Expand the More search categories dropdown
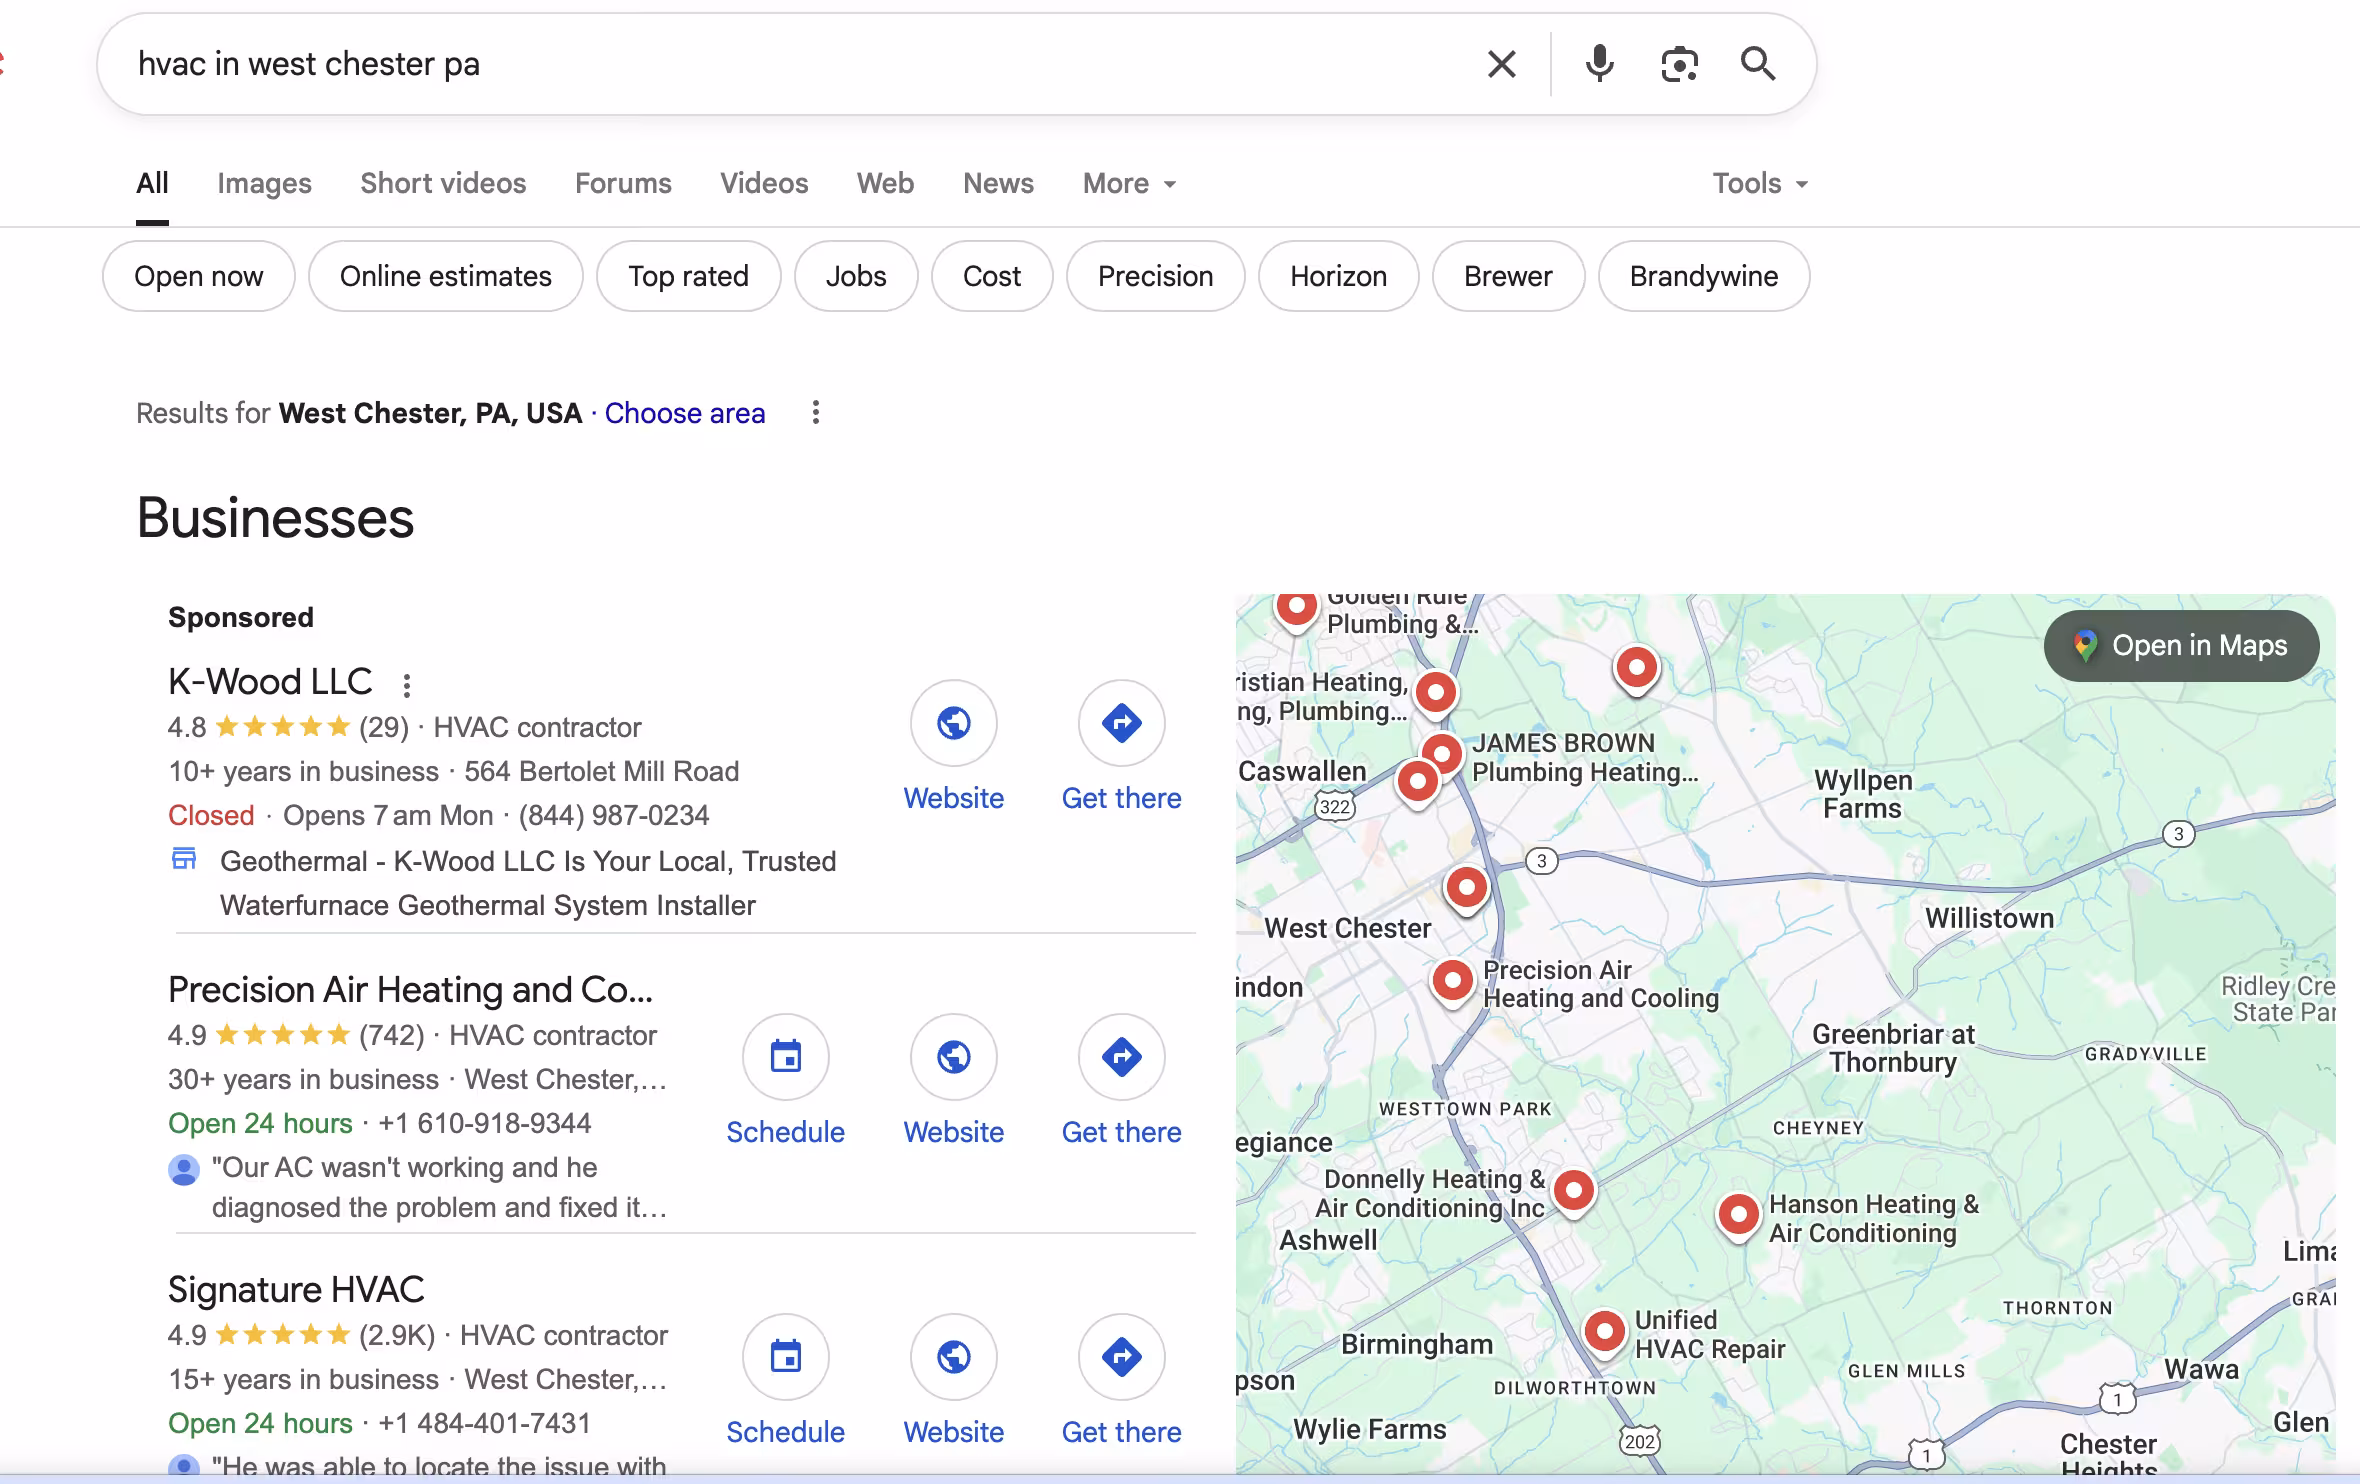The image size is (2360, 1484). pyautogui.click(x=1129, y=183)
